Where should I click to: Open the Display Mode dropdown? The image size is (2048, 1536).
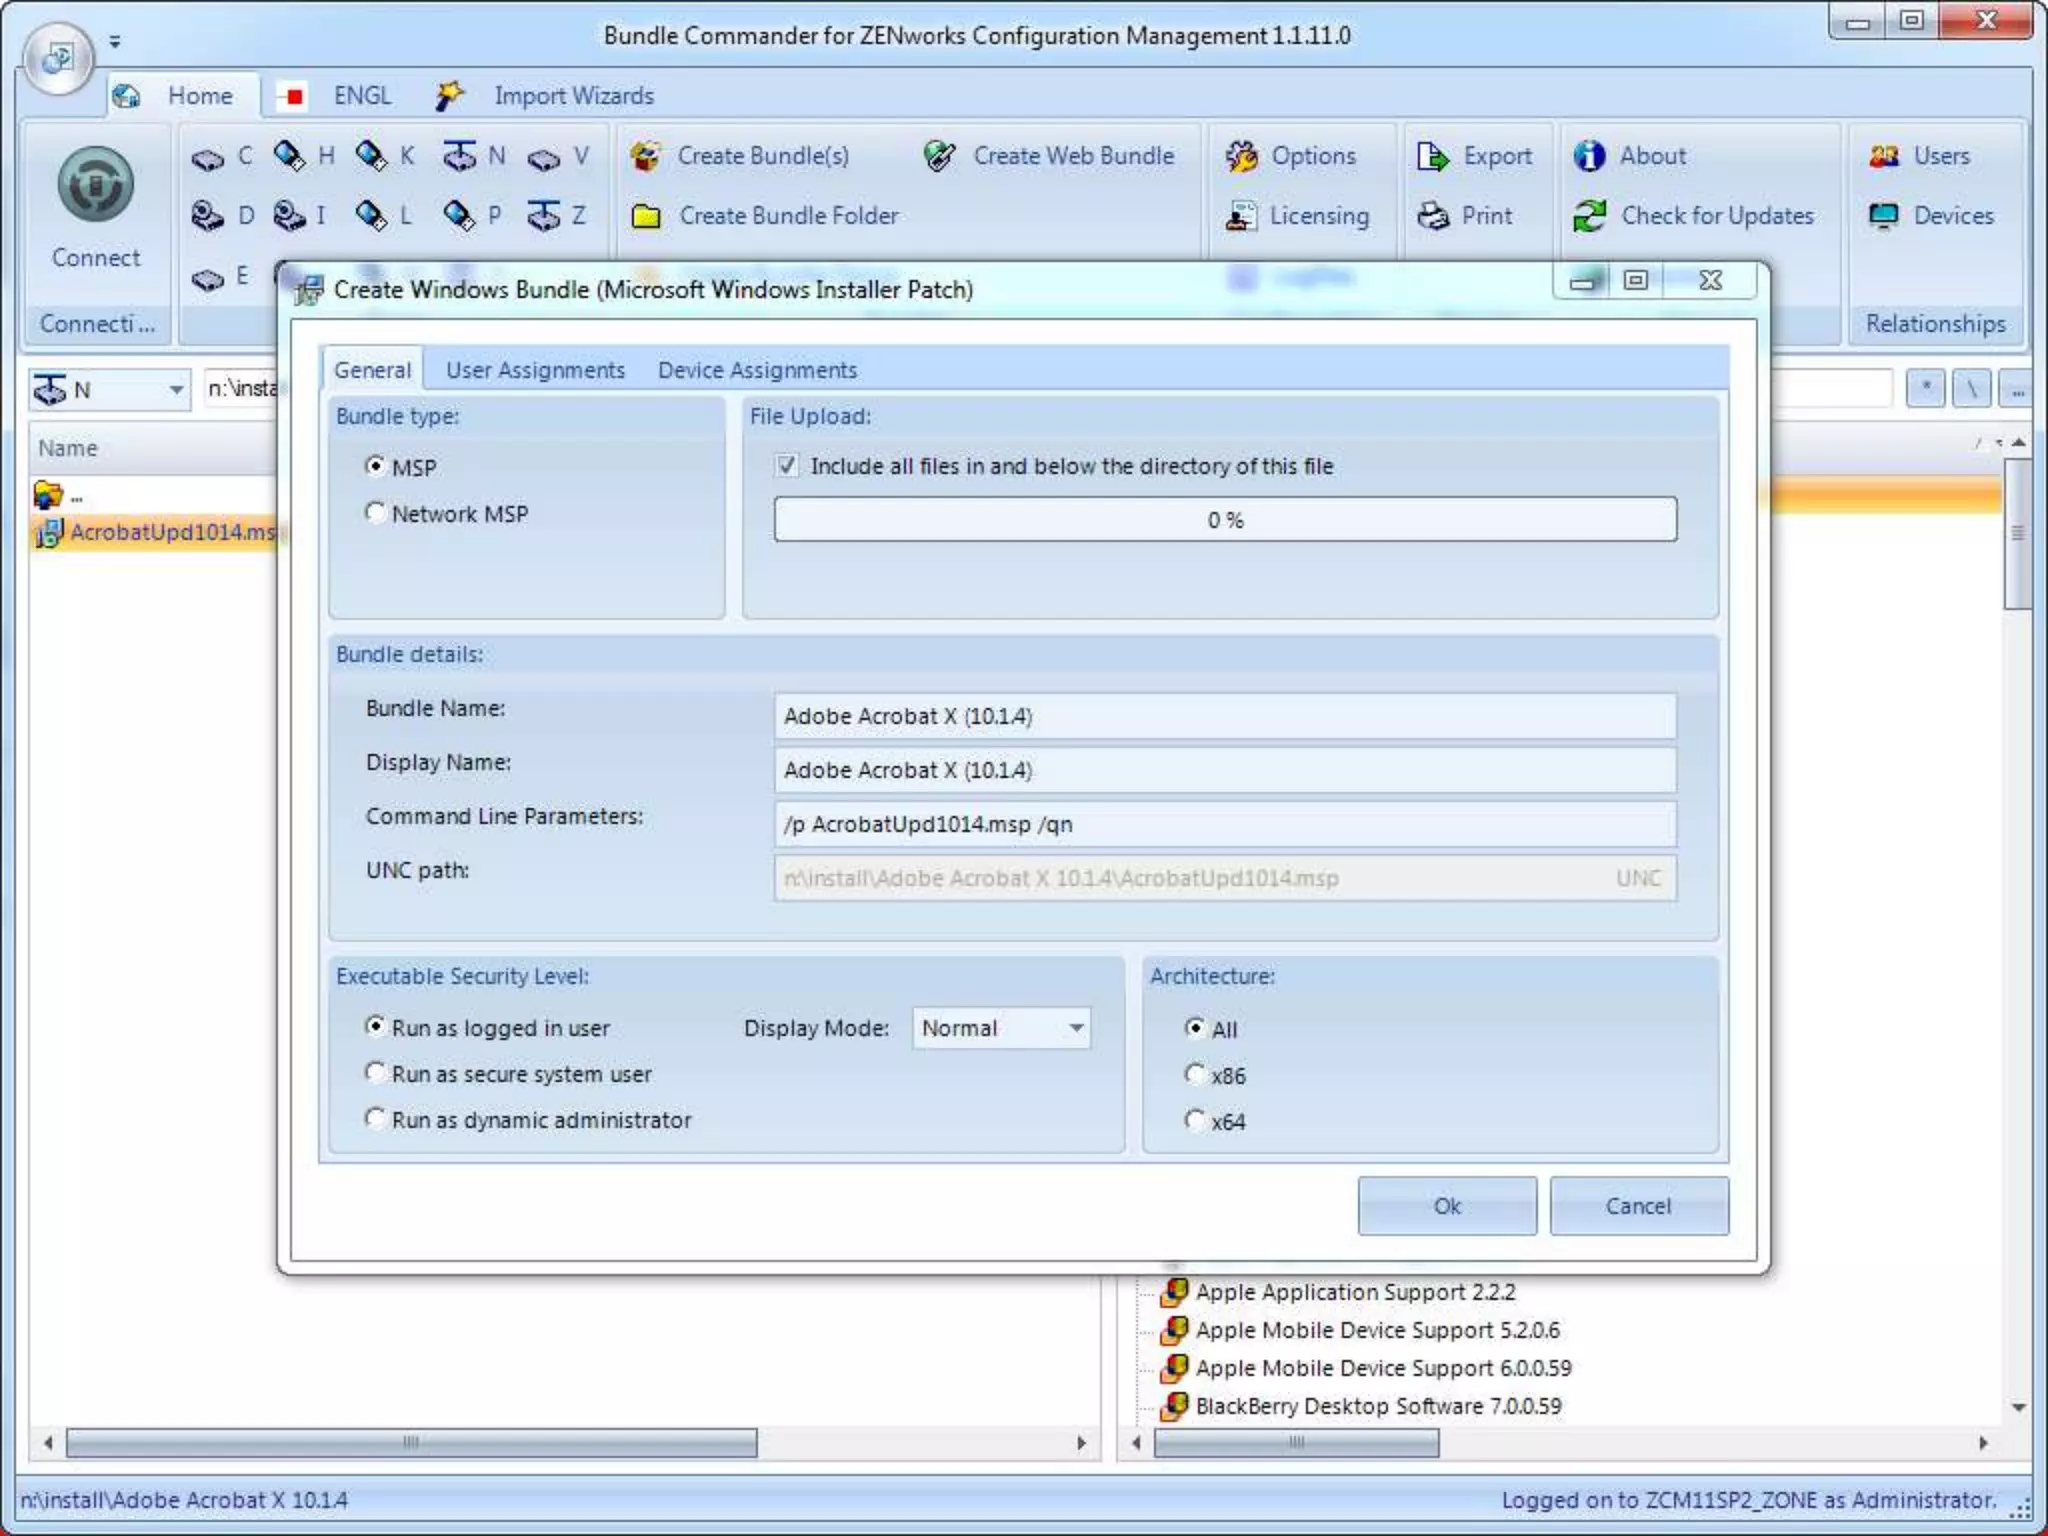pyautogui.click(x=1075, y=1028)
